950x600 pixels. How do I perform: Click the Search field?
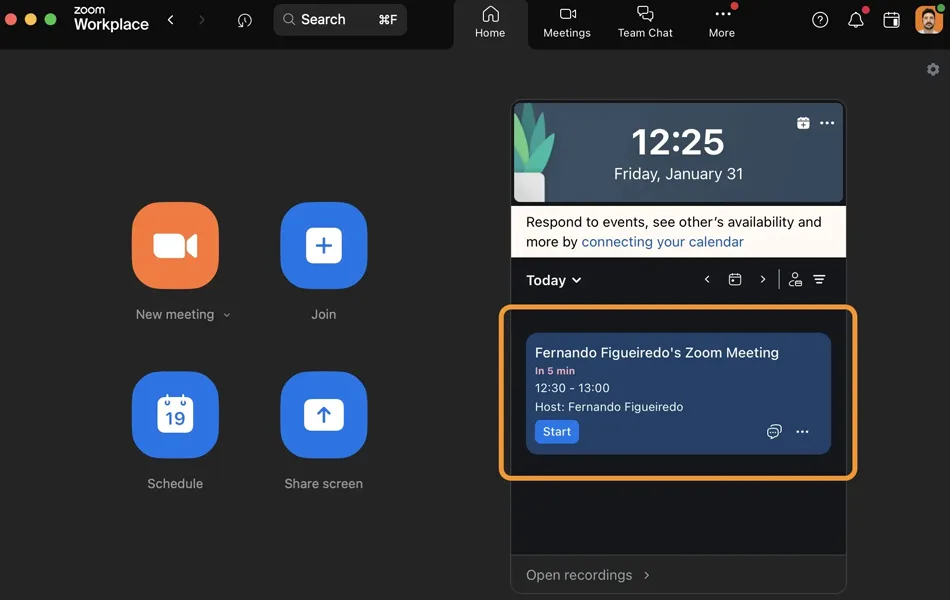click(340, 20)
